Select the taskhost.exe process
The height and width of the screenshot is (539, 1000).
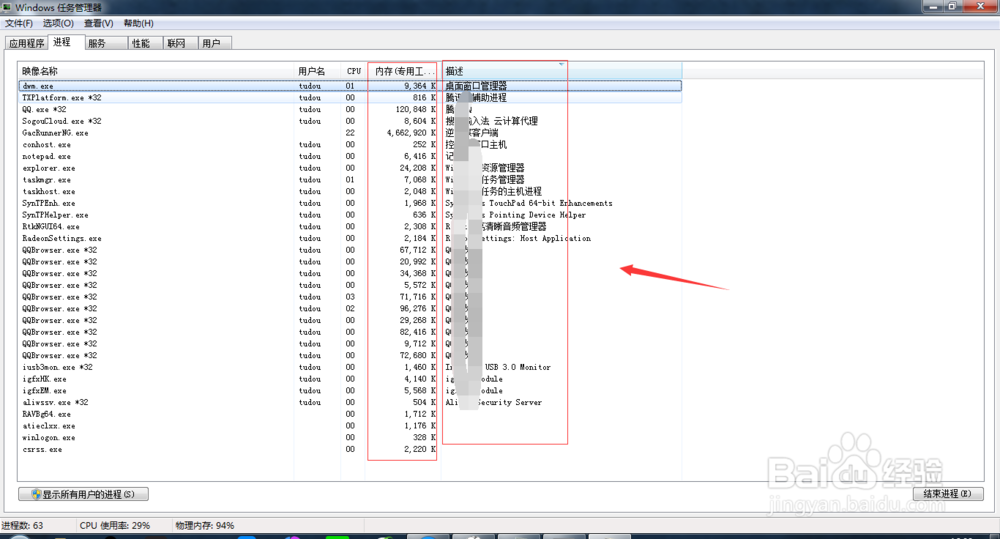coord(350,191)
